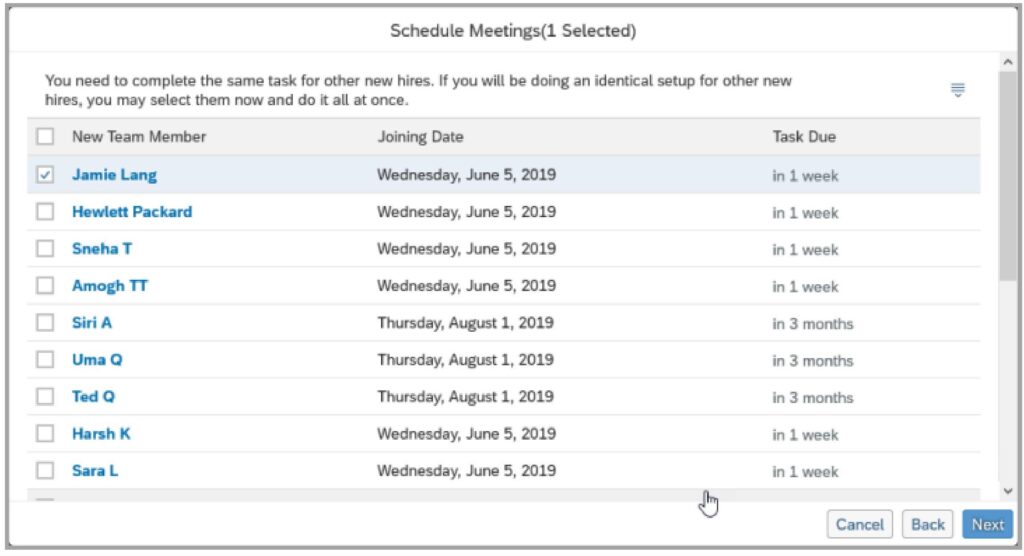This screenshot has height=556, width=1024.
Task: Open the Harsh K link
Action: [x=101, y=433]
